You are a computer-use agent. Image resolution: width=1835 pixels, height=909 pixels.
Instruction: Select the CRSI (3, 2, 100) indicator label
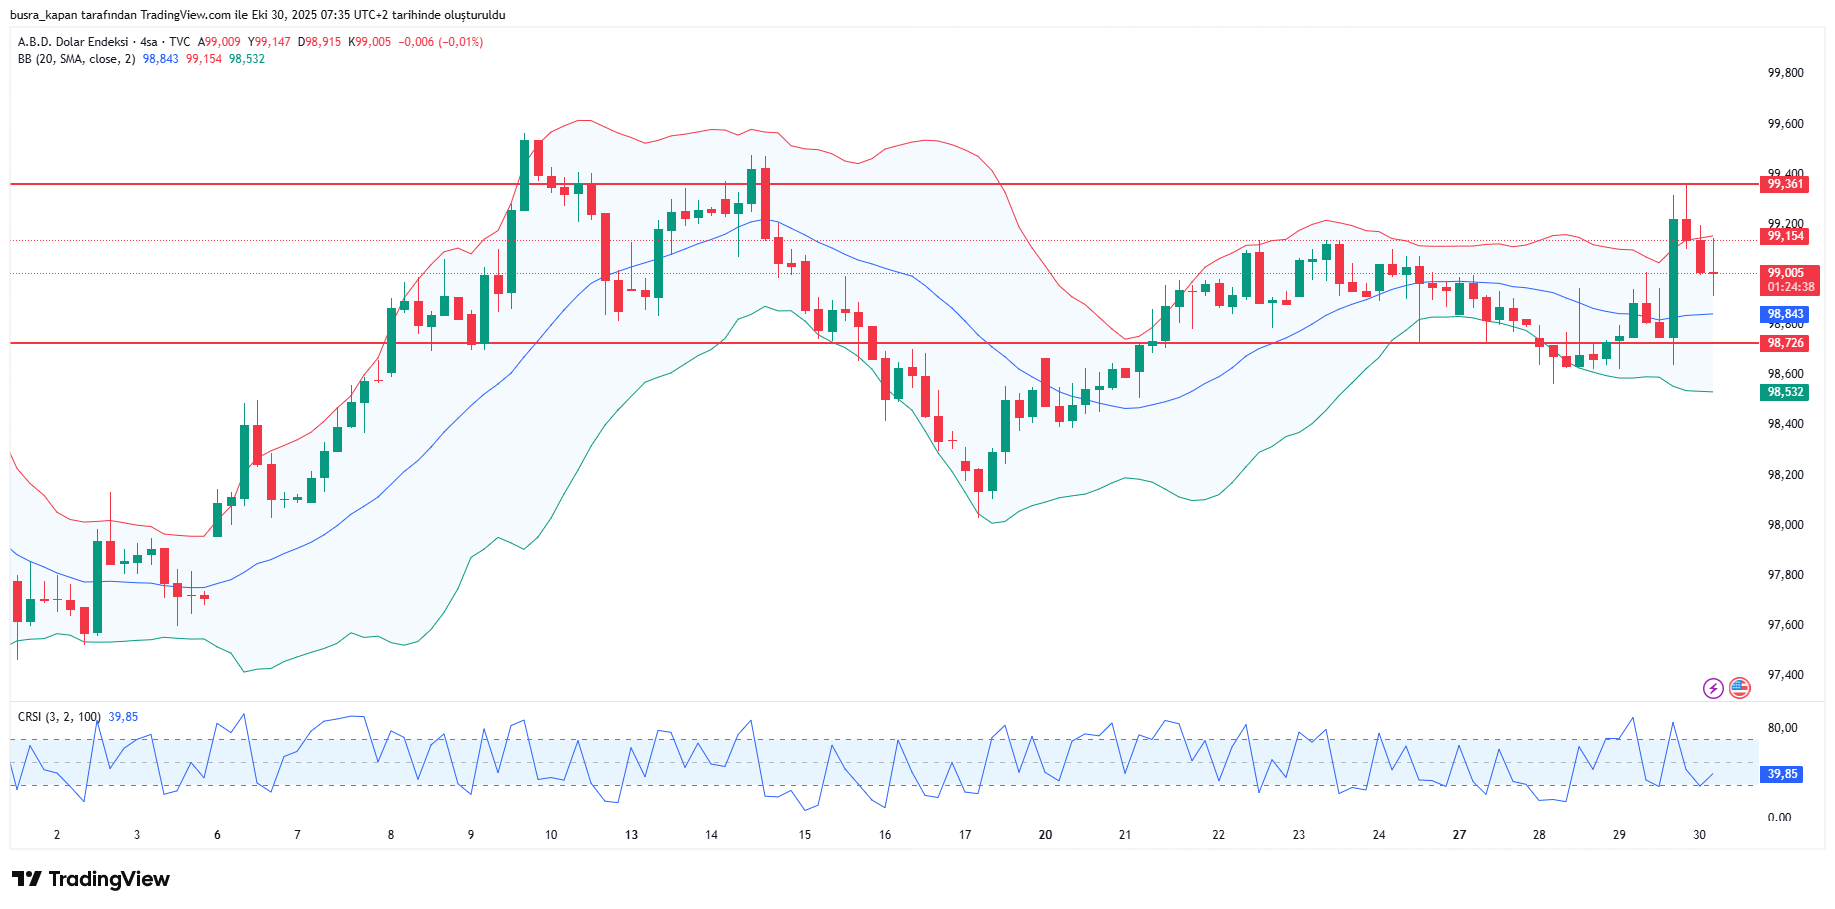tap(59, 717)
